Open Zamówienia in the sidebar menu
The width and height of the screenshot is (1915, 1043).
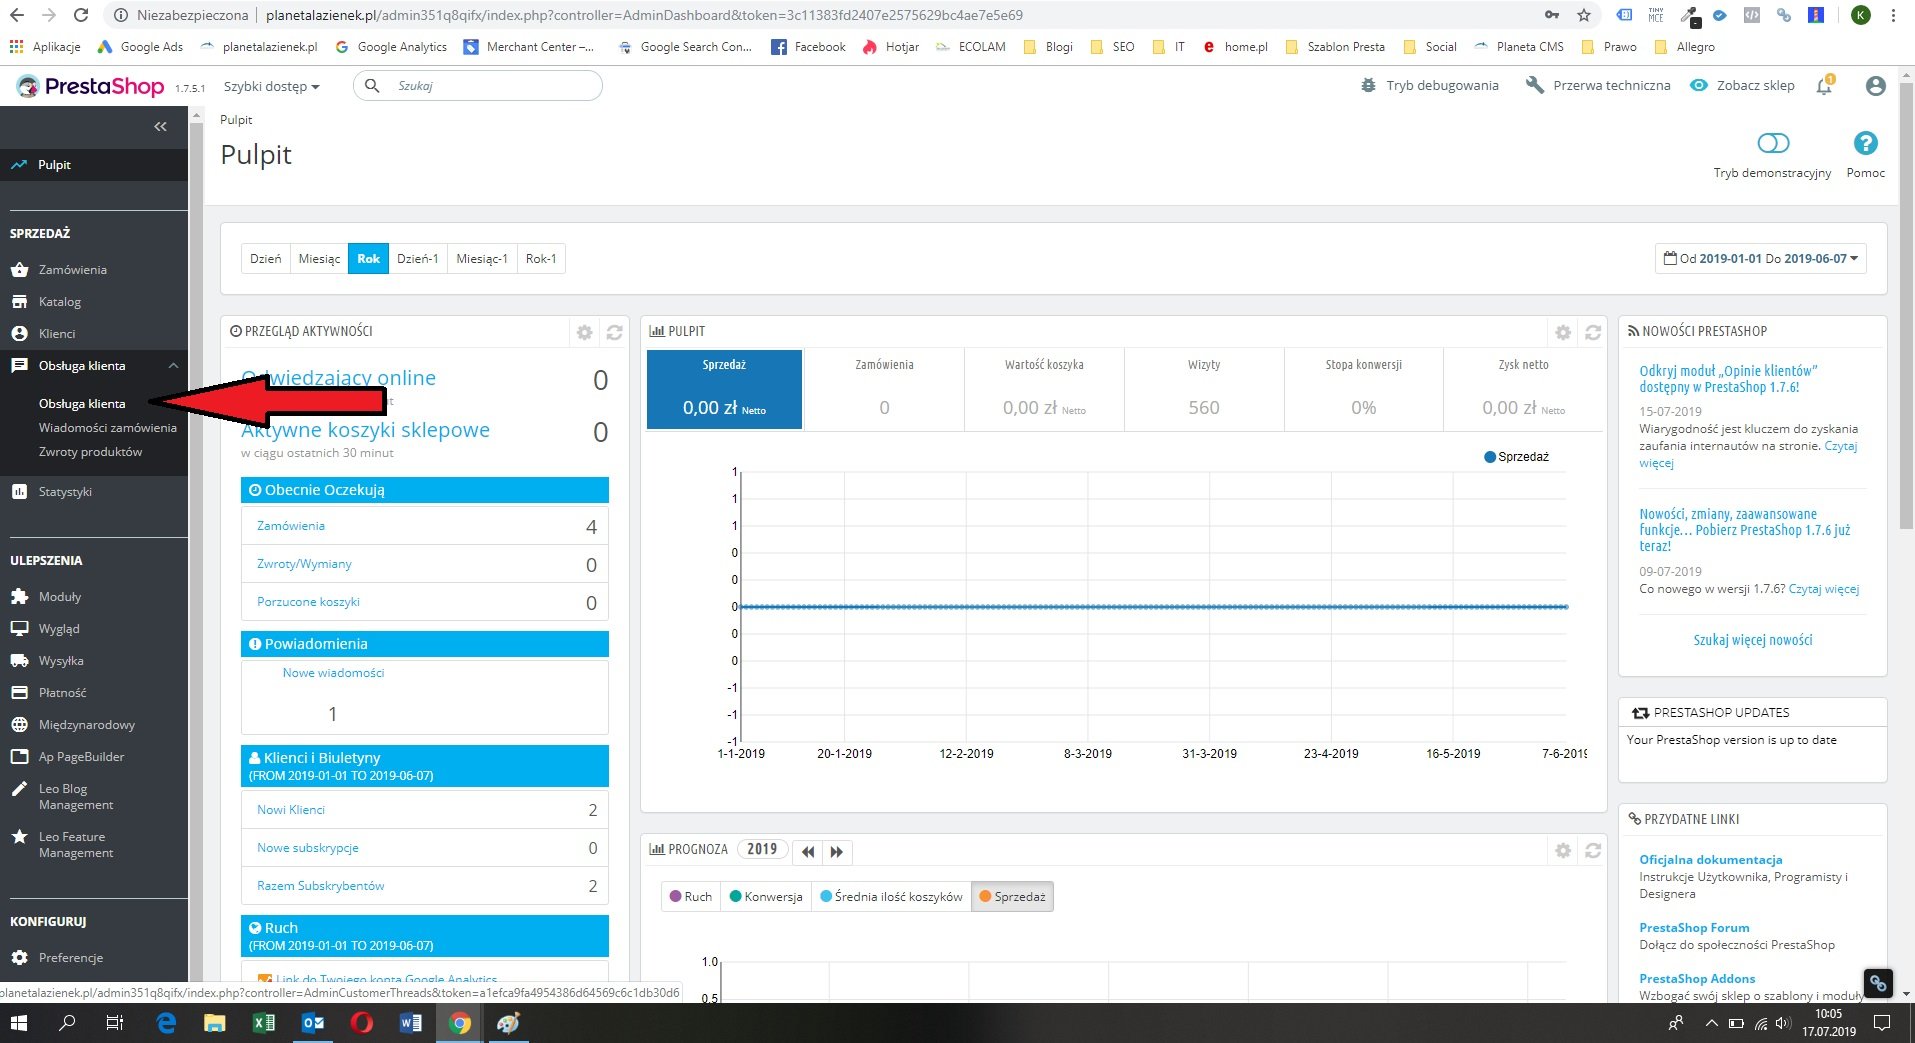click(x=72, y=270)
